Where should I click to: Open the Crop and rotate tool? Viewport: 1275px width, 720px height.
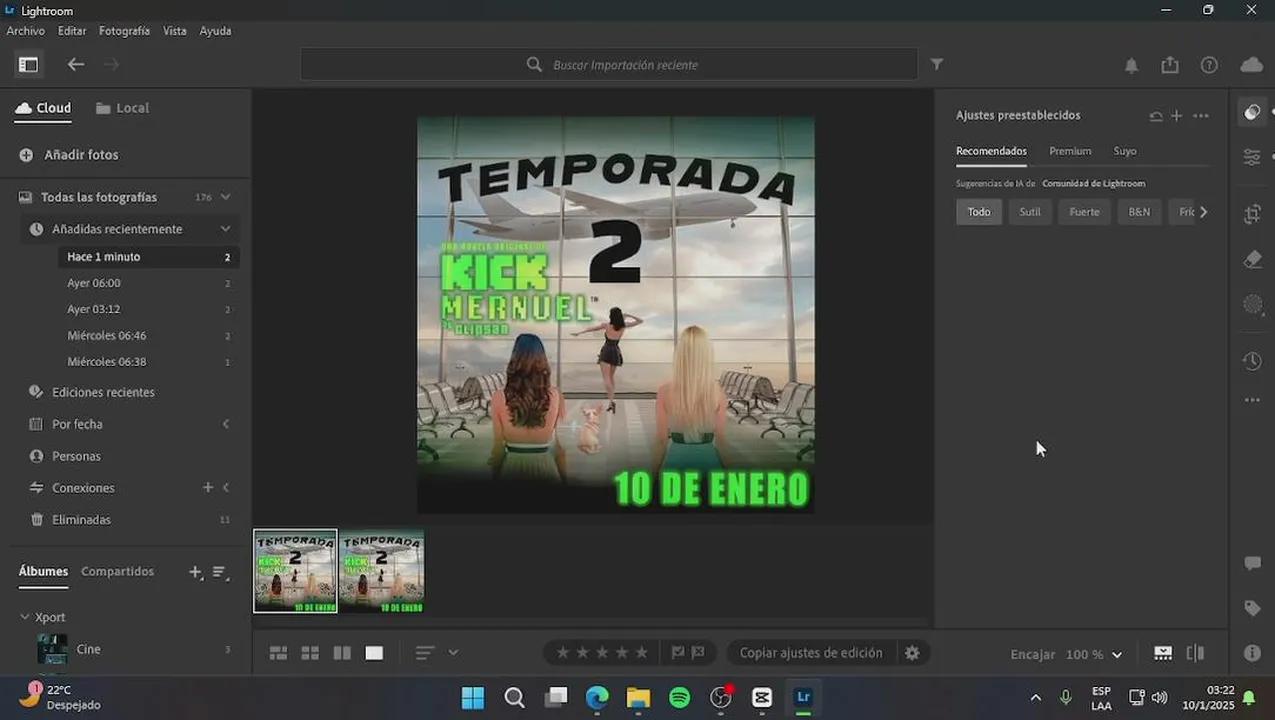[x=1252, y=214]
